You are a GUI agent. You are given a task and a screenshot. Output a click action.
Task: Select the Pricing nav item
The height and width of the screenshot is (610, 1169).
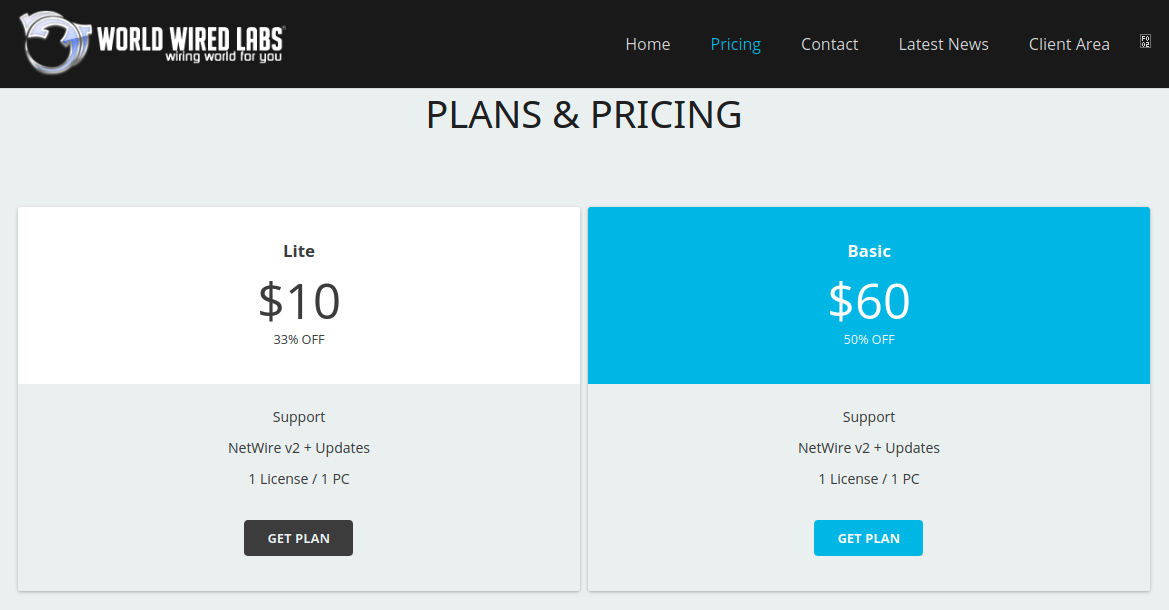point(735,44)
